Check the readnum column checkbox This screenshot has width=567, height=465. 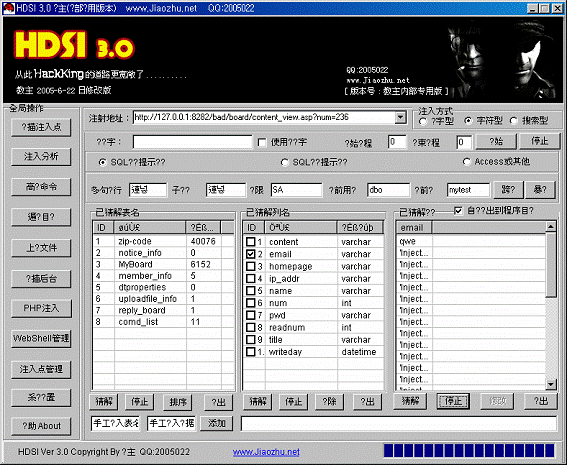[x=251, y=328]
